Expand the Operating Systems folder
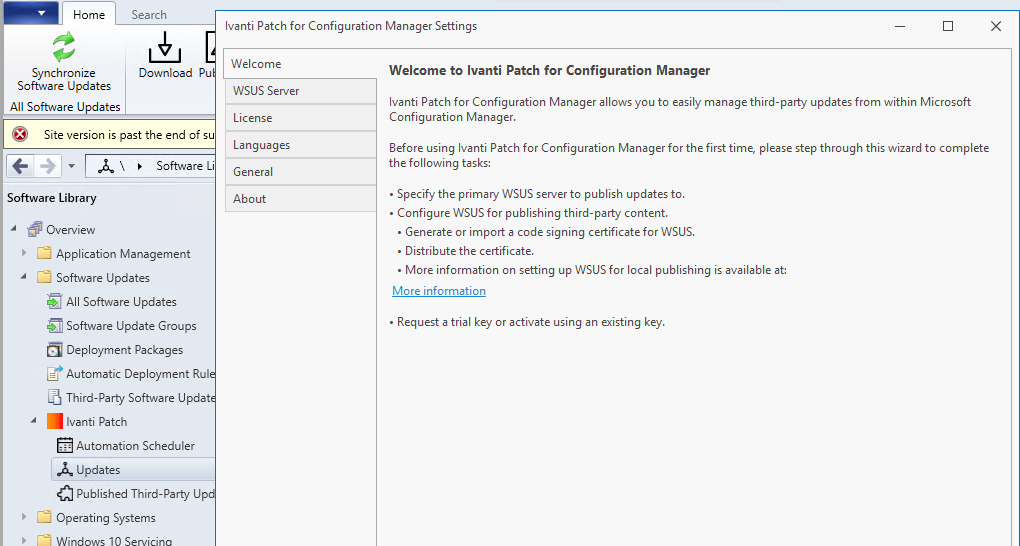 point(24,518)
